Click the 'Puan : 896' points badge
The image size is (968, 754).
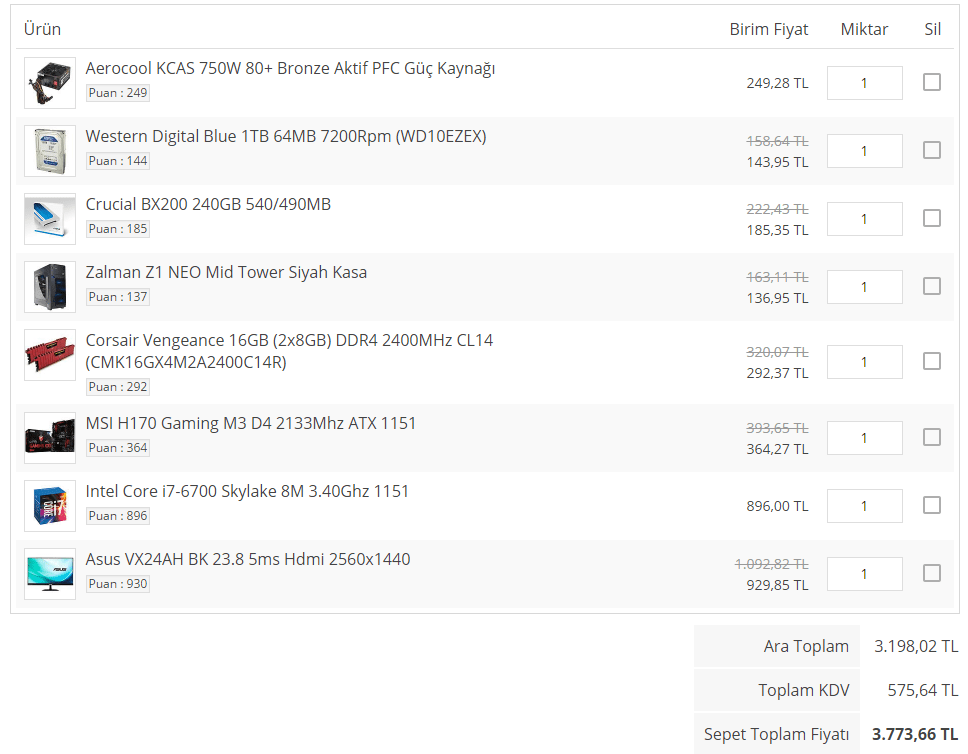118,516
